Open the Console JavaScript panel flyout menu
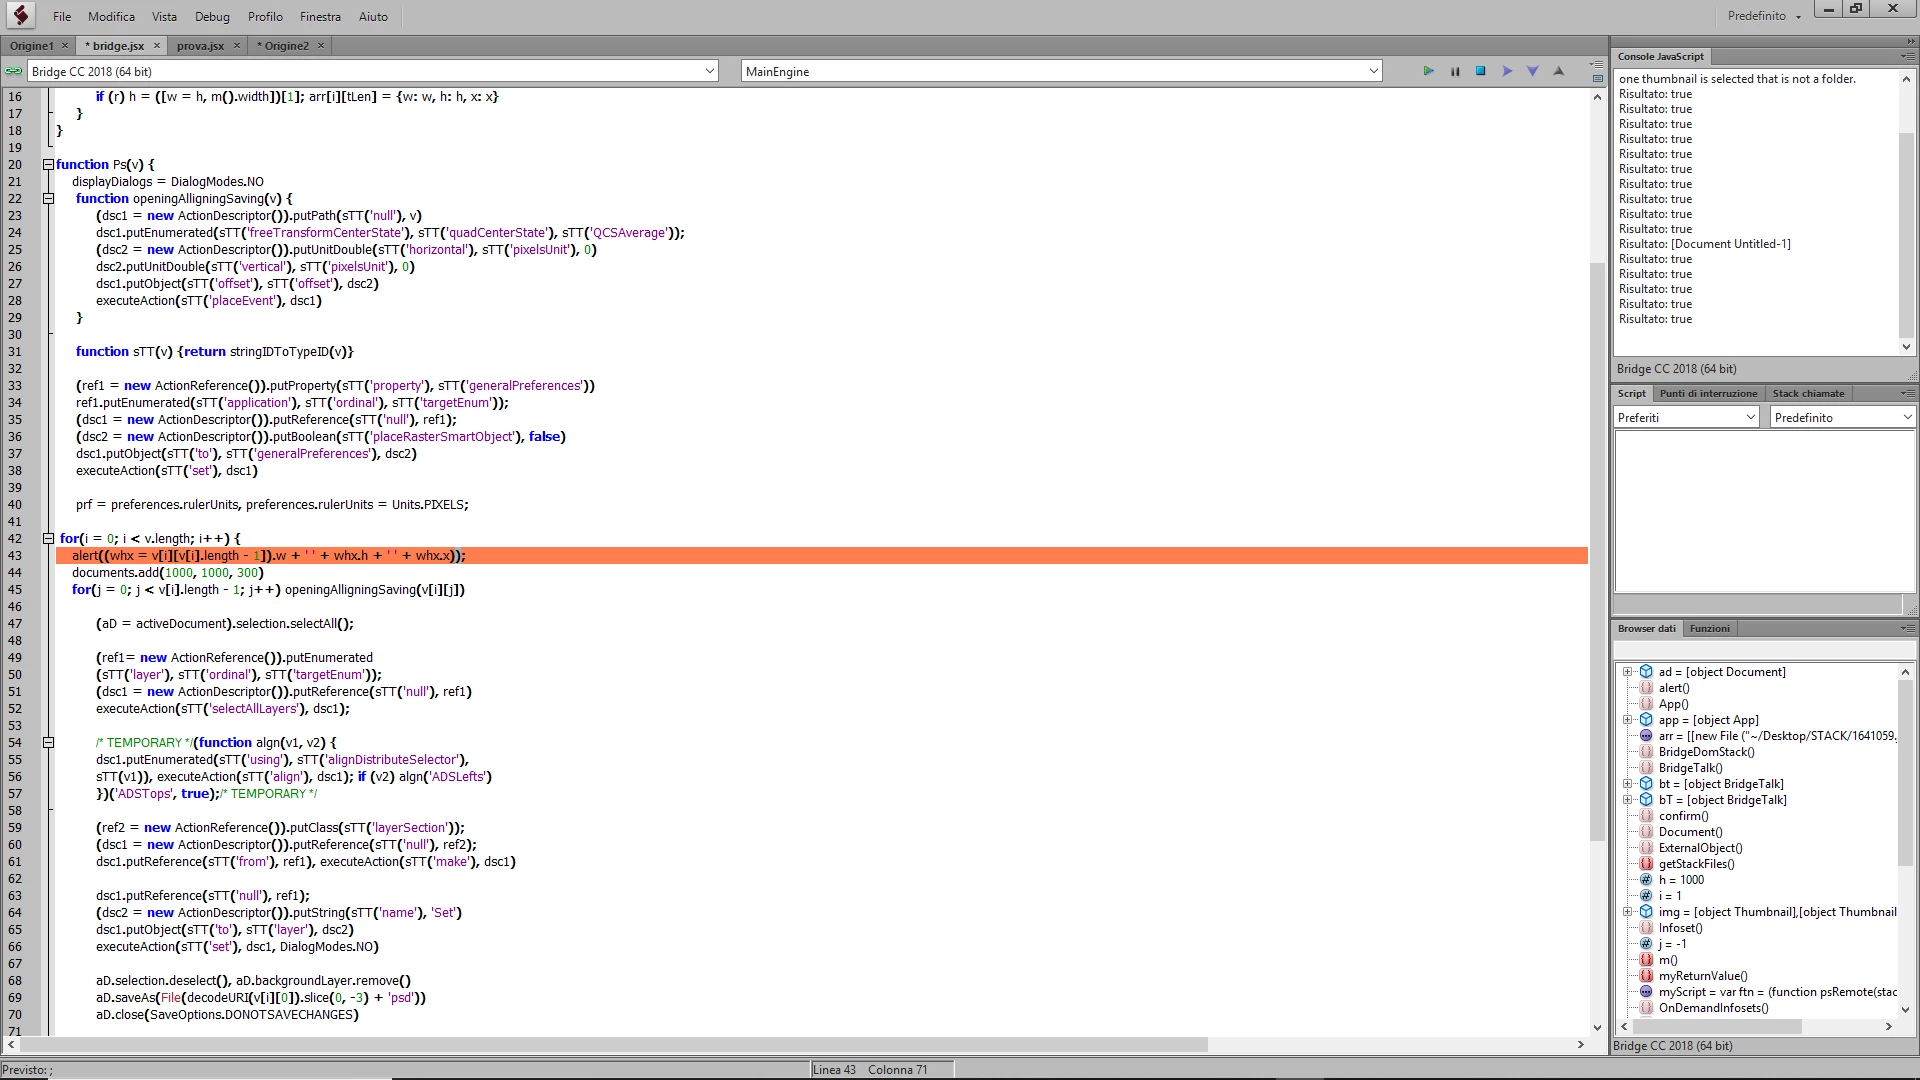The width and height of the screenshot is (1920, 1080). 1907,56
